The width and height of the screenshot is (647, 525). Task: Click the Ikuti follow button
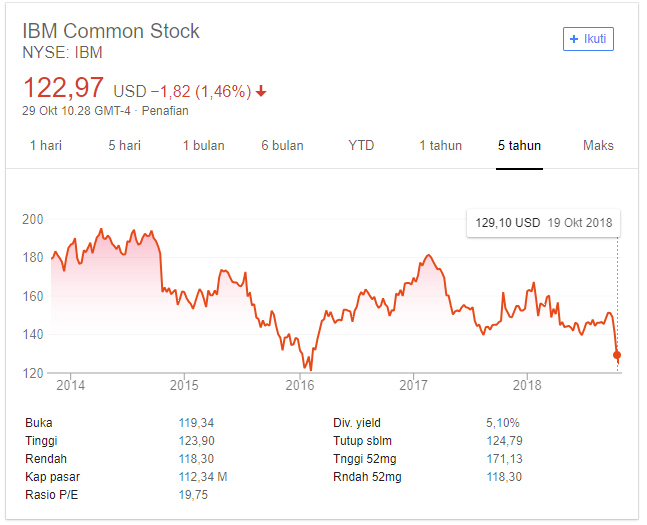coord(588,39)
